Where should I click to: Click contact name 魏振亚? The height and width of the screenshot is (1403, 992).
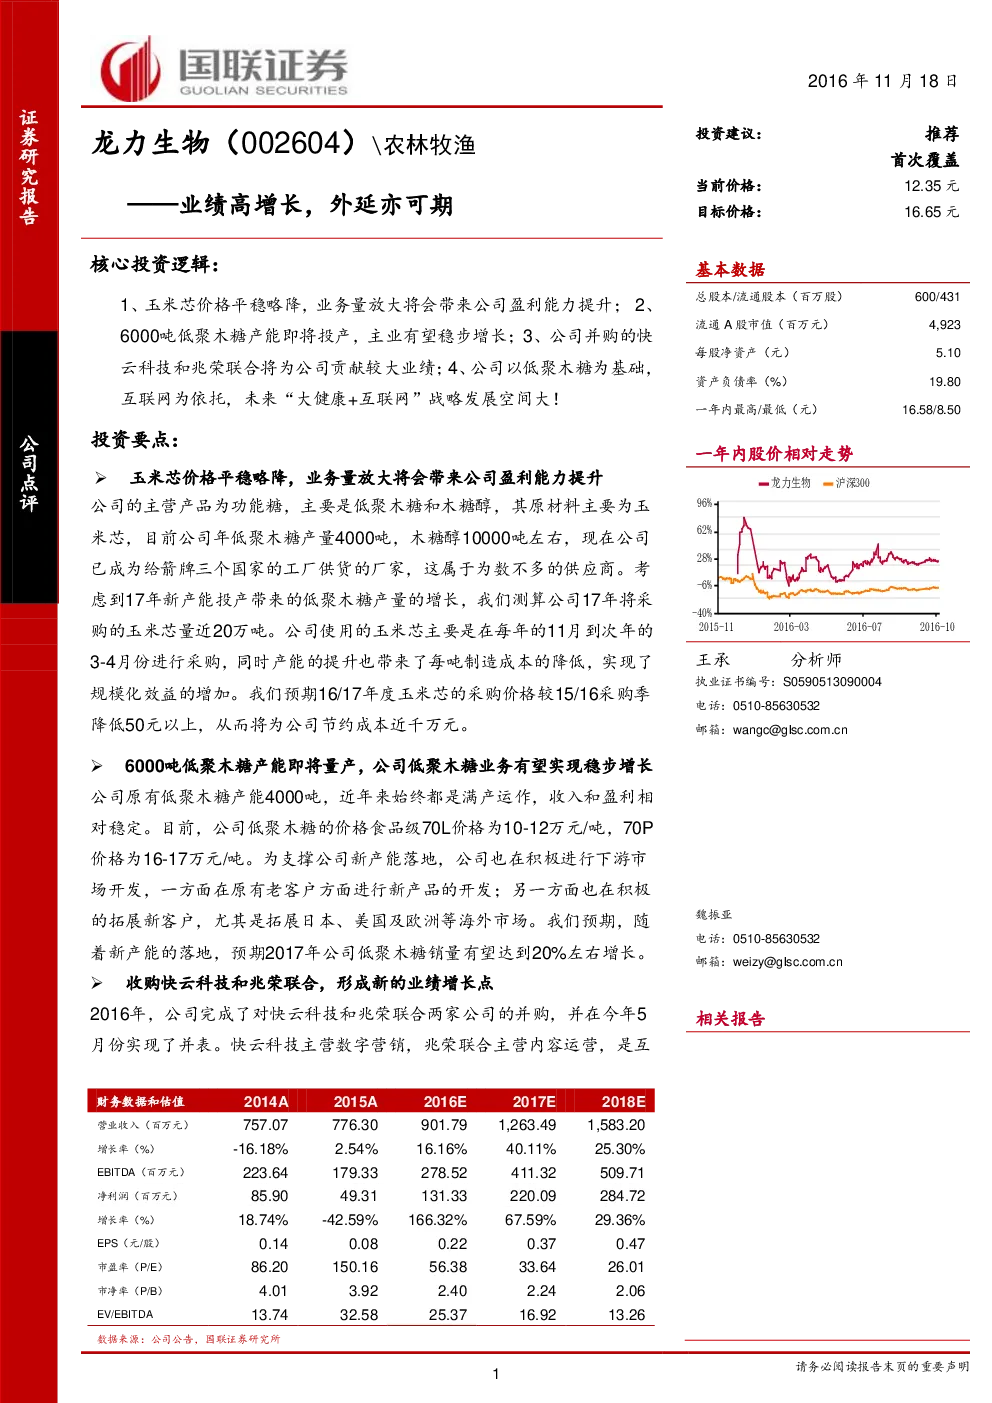(714, 915)
